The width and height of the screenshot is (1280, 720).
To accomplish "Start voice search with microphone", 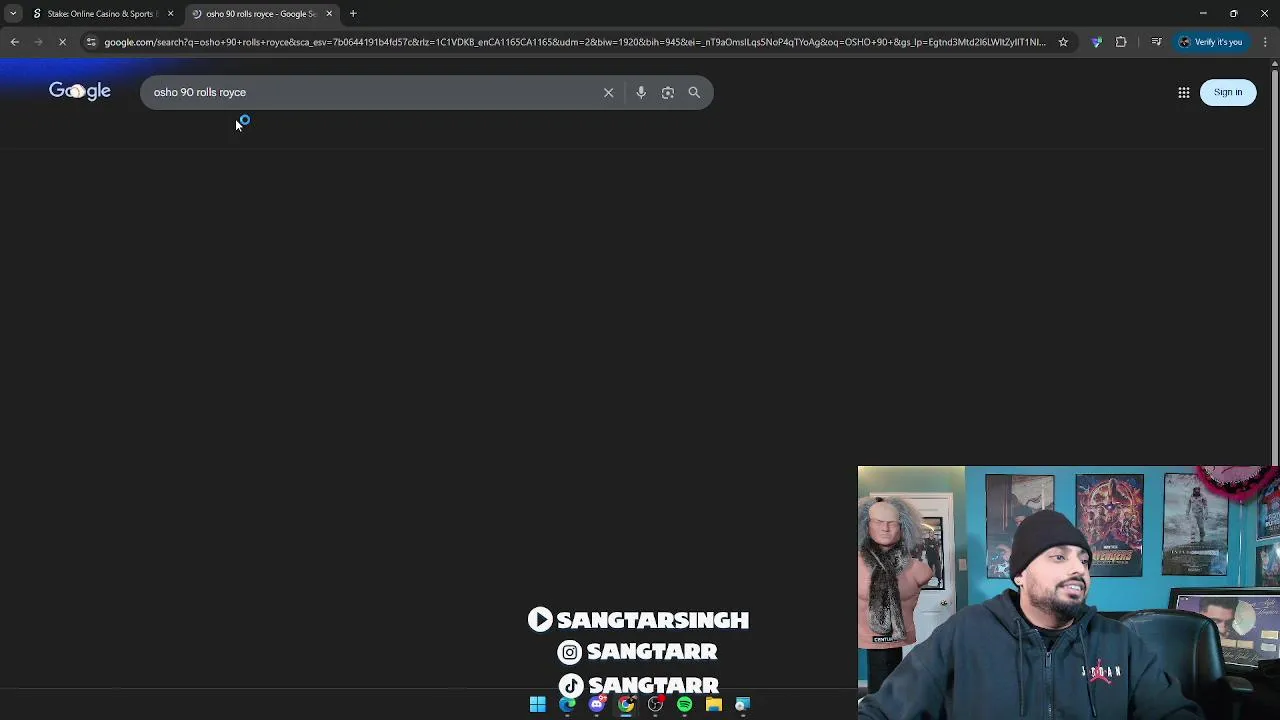I will pos(641,92).
